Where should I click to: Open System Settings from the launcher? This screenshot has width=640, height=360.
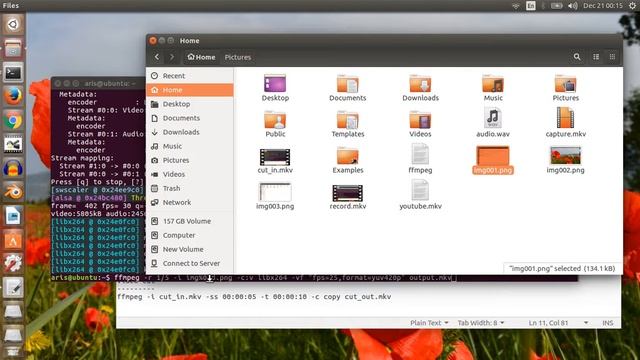point(13,263)
